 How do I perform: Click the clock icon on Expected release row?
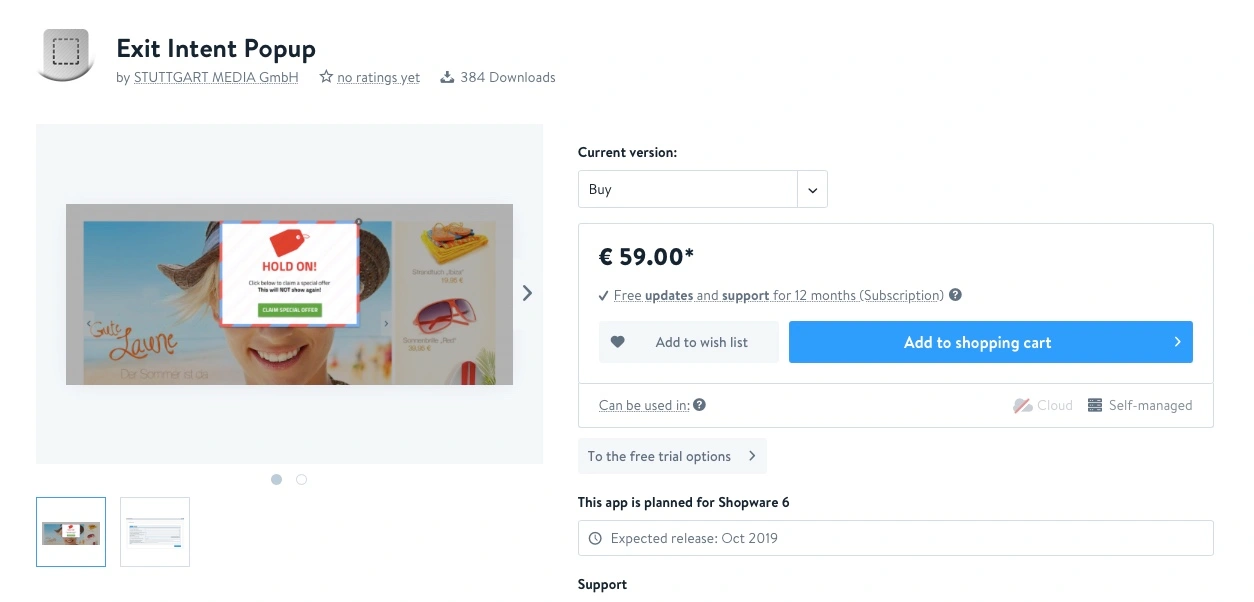594,538
